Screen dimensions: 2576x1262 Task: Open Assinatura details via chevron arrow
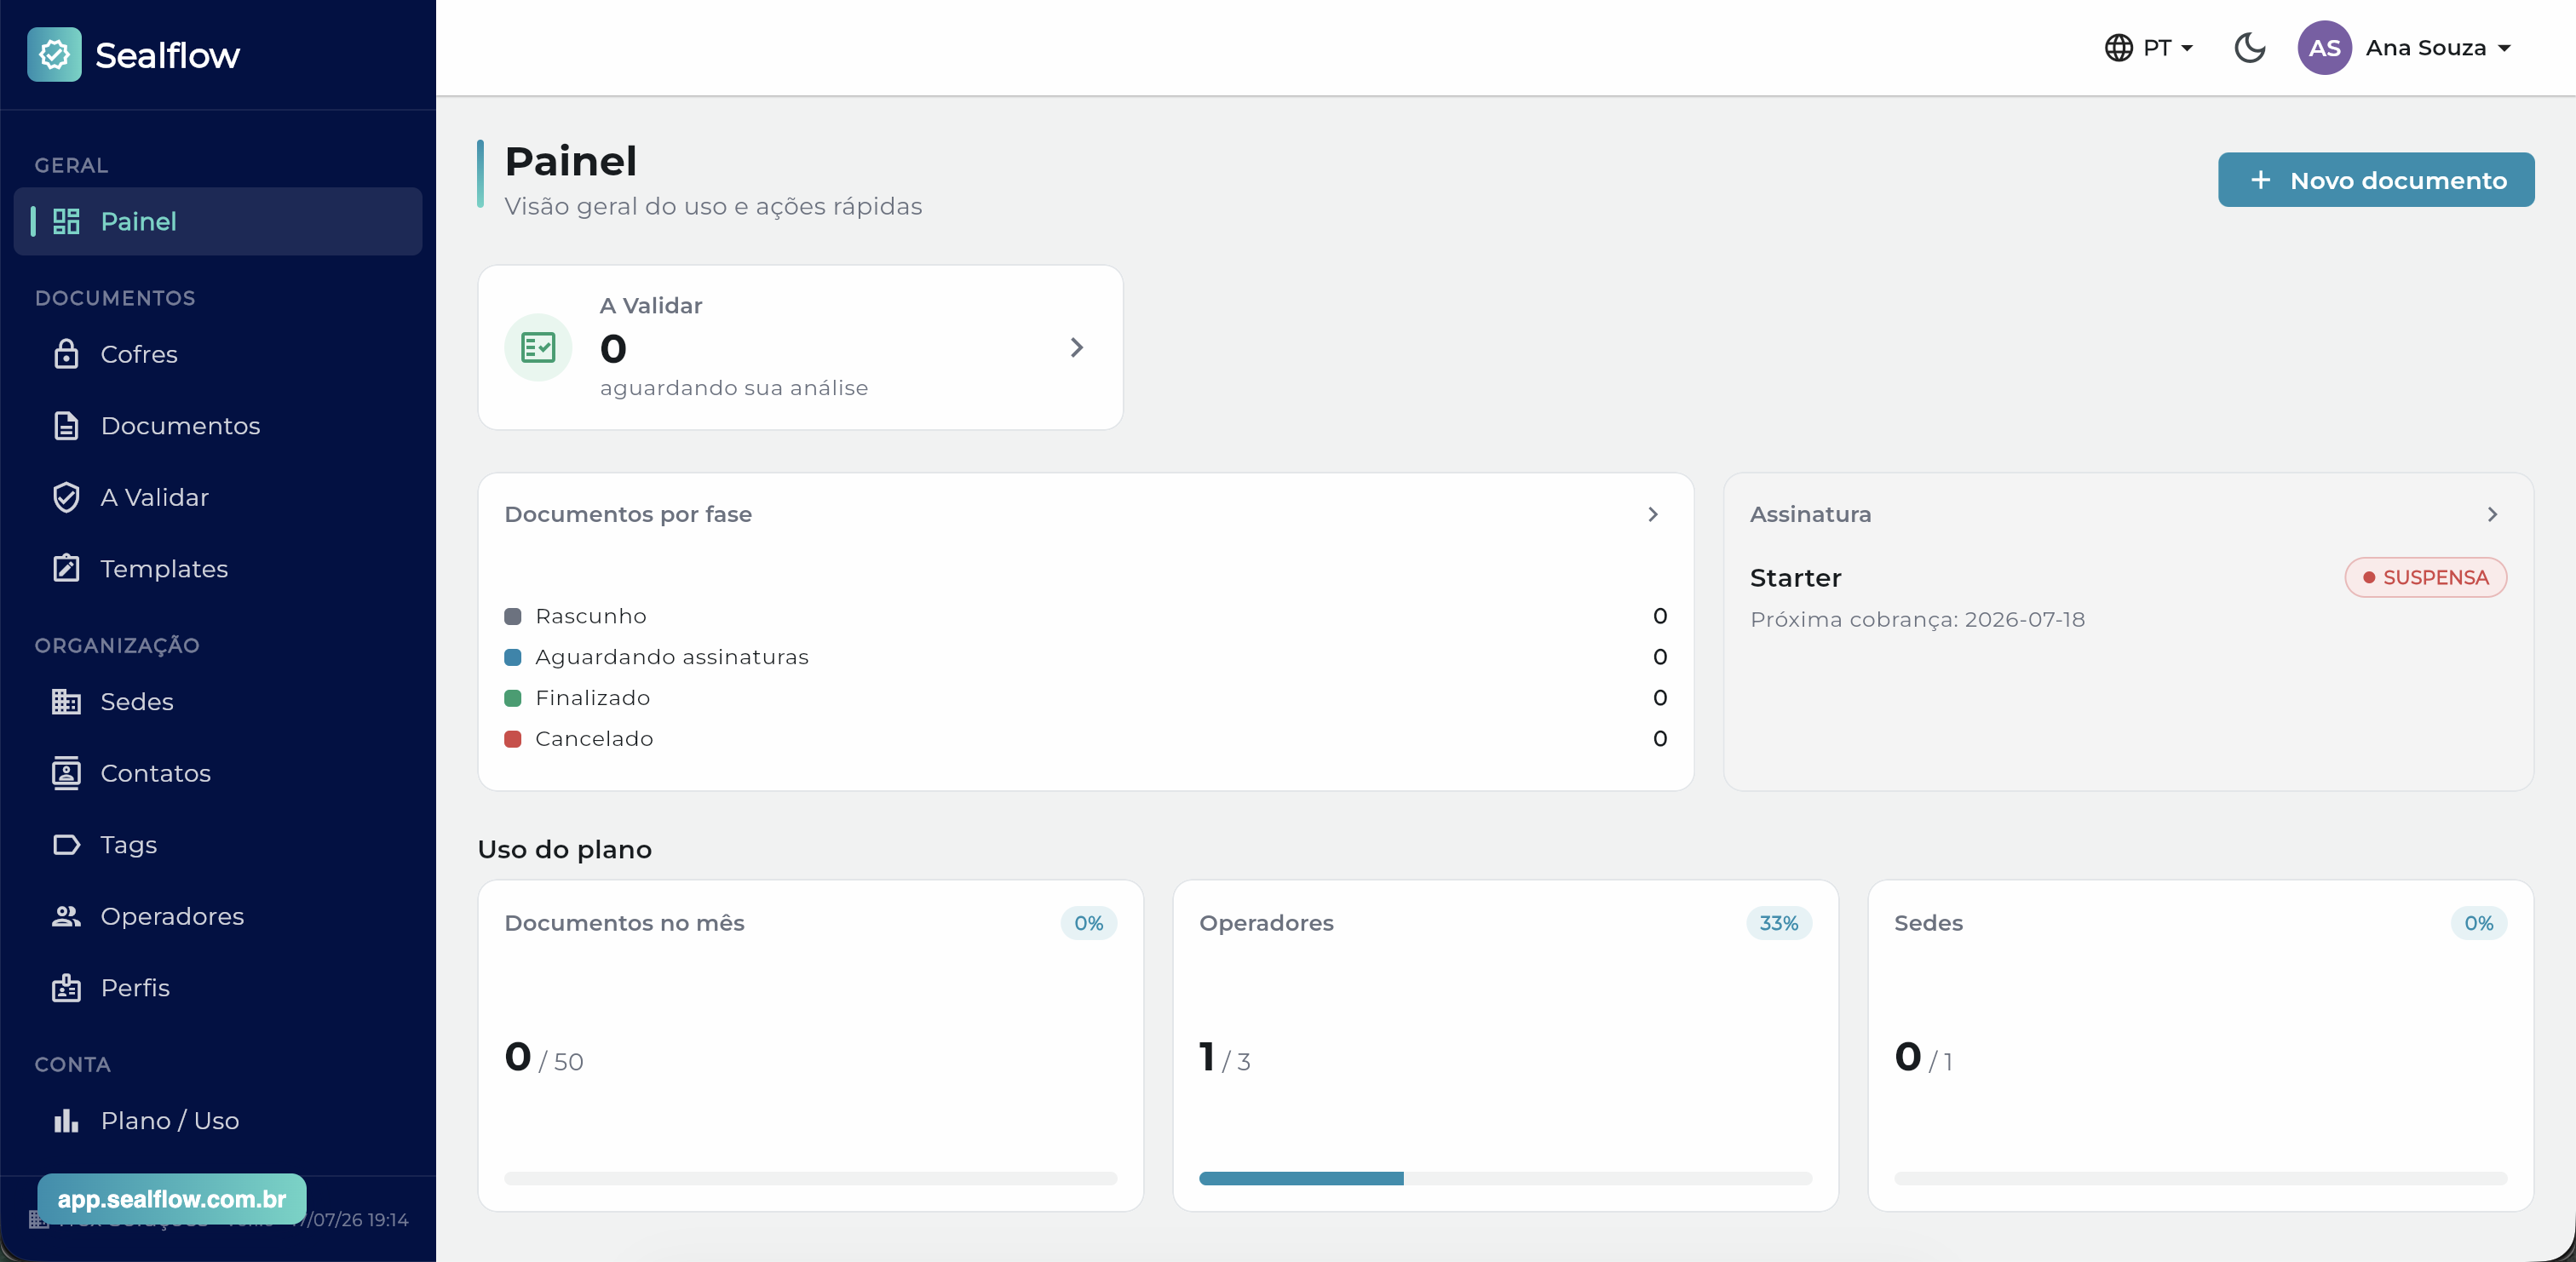click(x=2492, y=514)
